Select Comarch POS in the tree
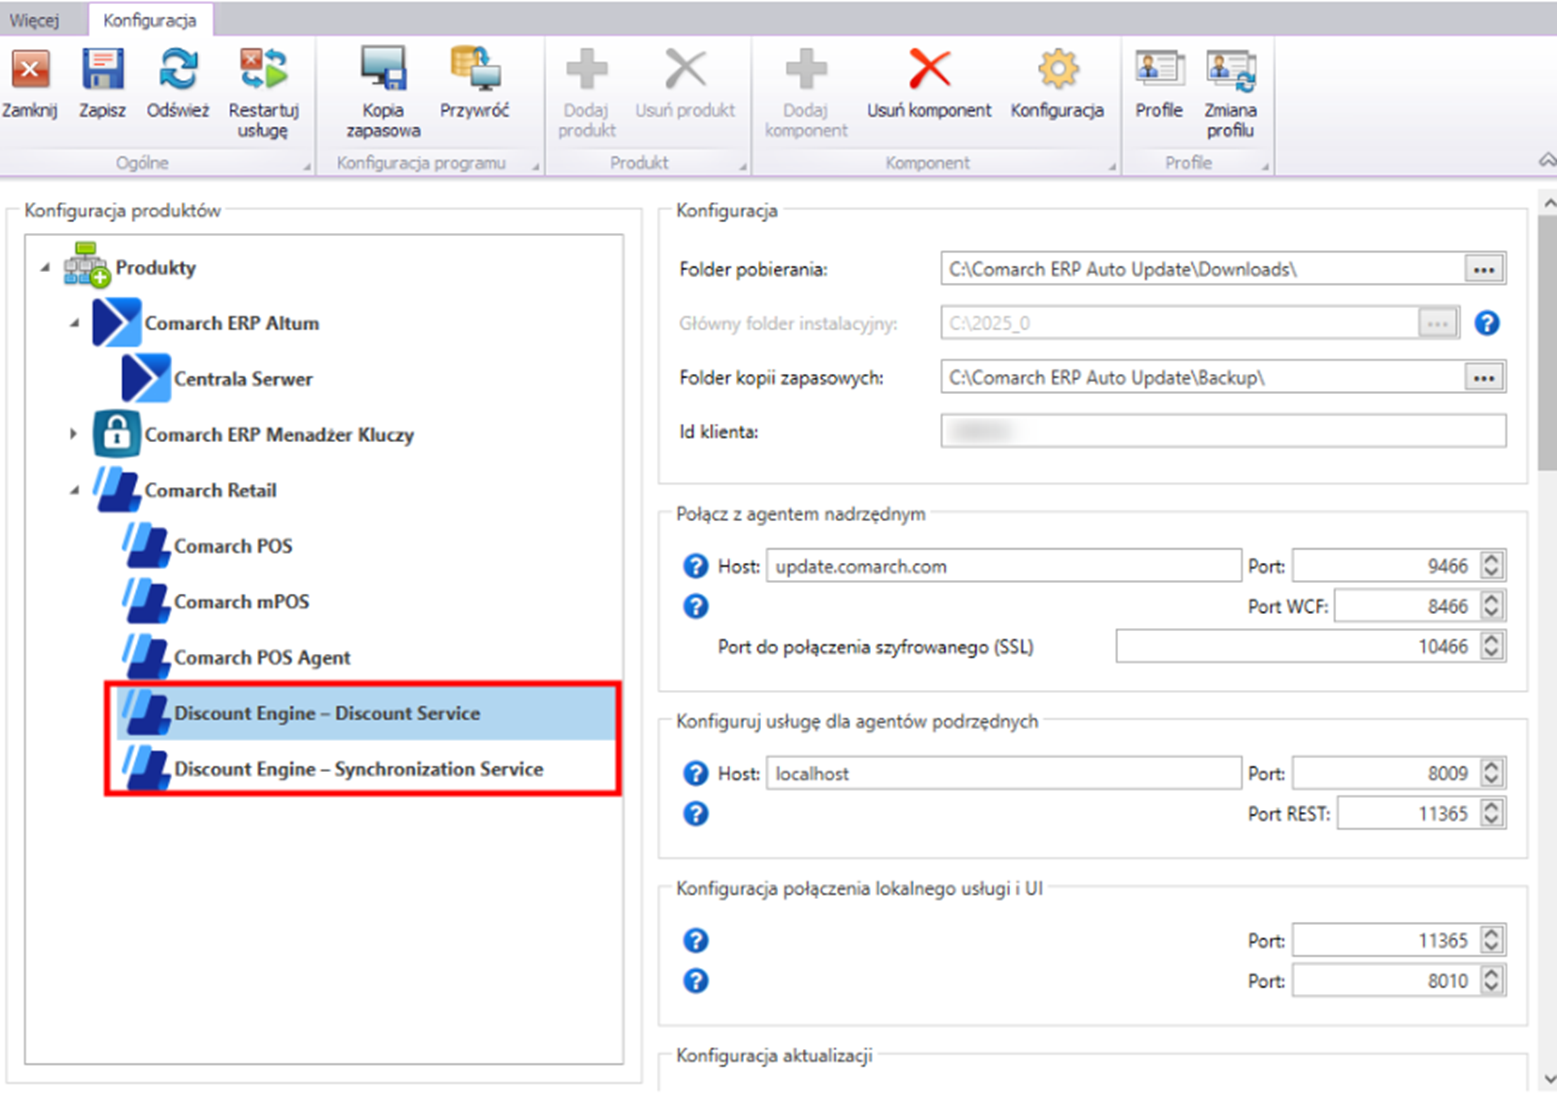The width and height of the screenshot is (1557, 1096). click(x=233, y=546)
